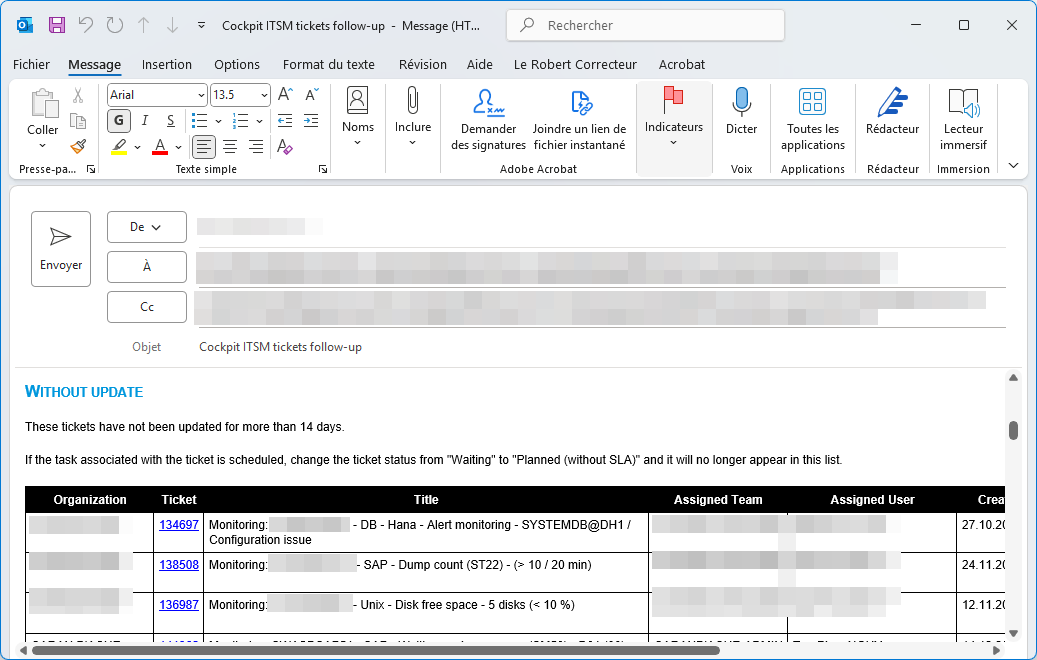Click the Inclure paperclip icon
This screenshot has width=1037, height=660.
(412, 101)
